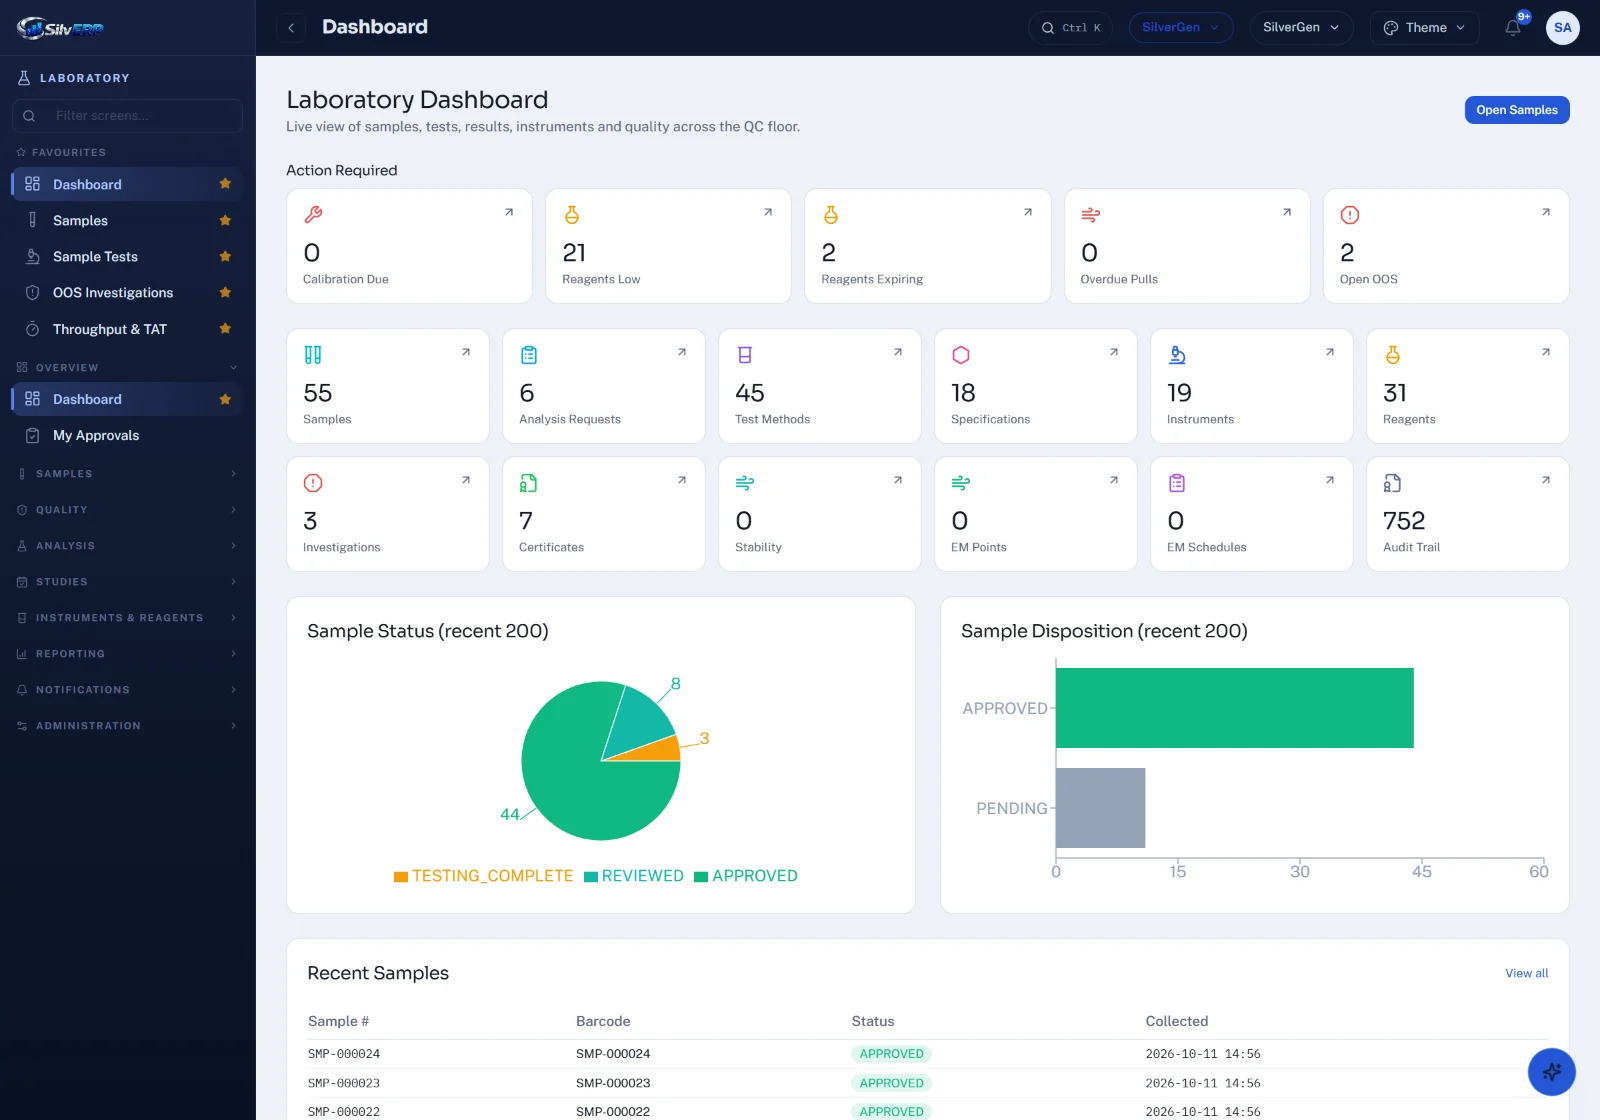Image resolution: width=1600 pixels, height=1120 pixels.
Task: Click the collapse sidebar back chevron
Action: [x=291, y=28]
